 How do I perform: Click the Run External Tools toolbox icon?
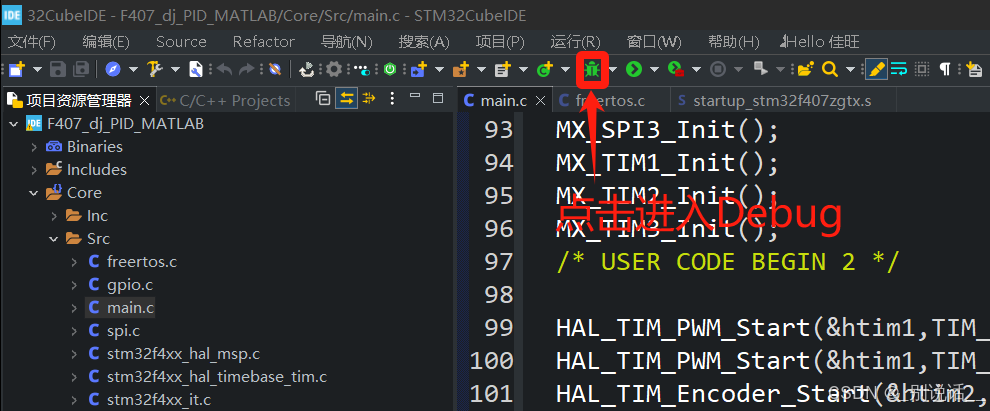click(676, 69)
